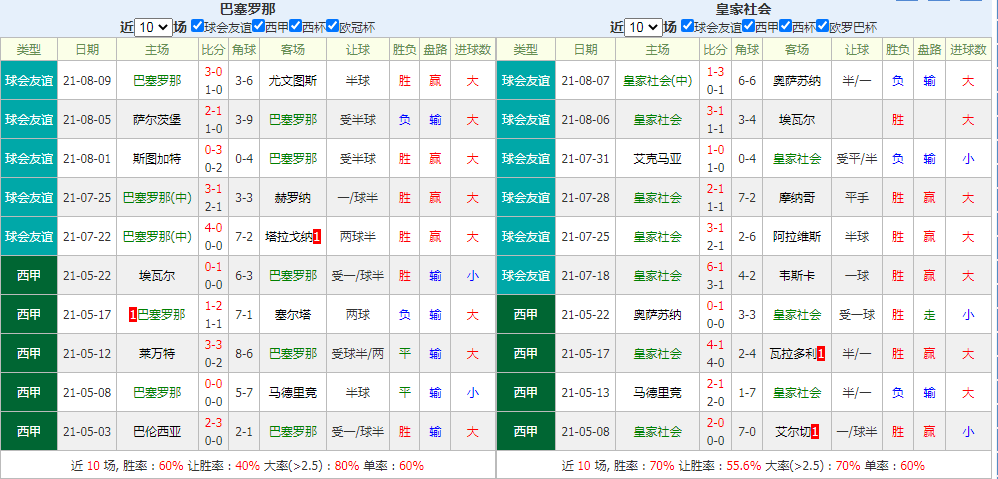Toggle 球会友谊 checkbox in the 巴塞罗那 panel

click(x=197, y=26)
